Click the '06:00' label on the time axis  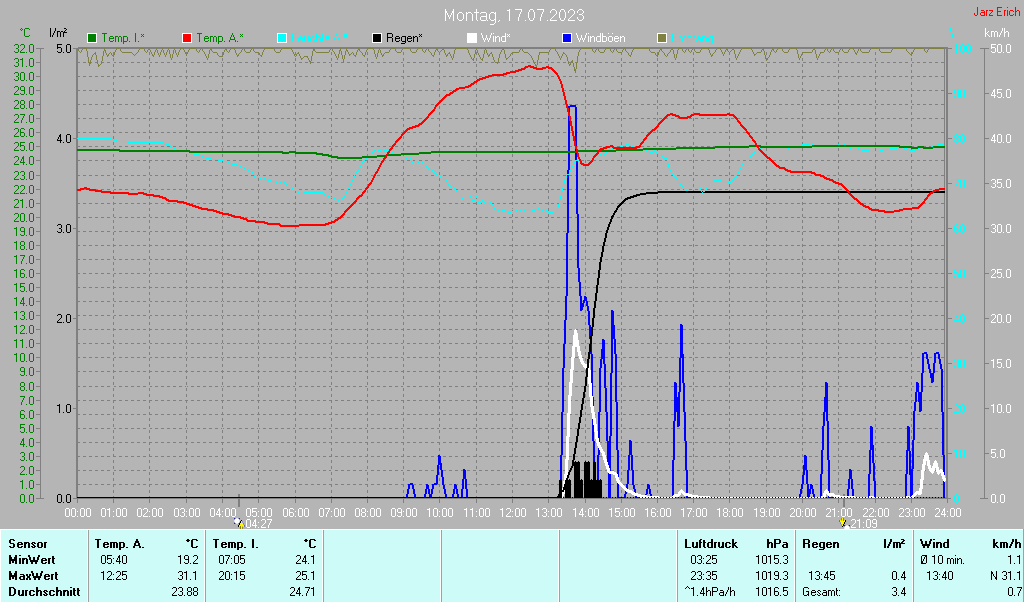point(296,513)
